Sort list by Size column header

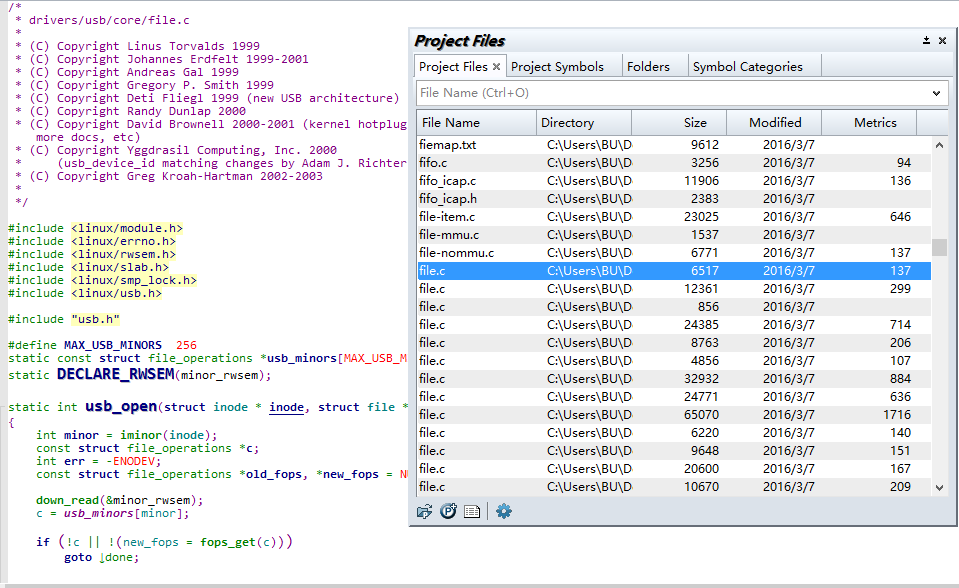(695, 123)
